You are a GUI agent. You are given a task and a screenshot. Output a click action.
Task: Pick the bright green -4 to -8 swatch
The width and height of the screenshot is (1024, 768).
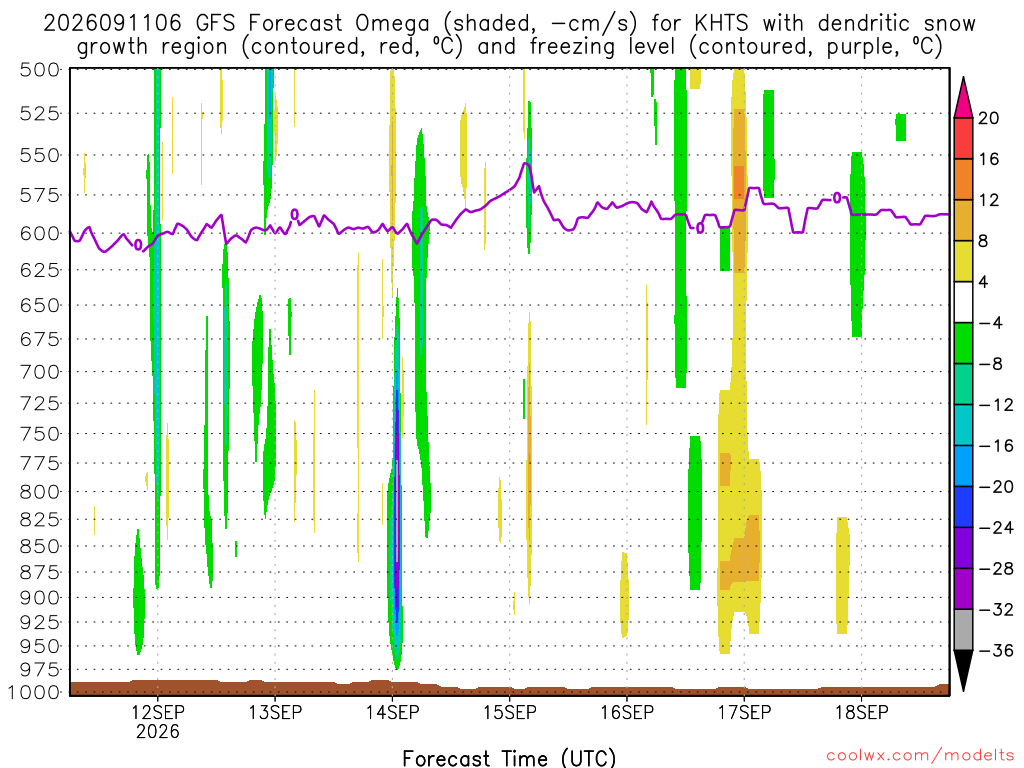[963, 343]
